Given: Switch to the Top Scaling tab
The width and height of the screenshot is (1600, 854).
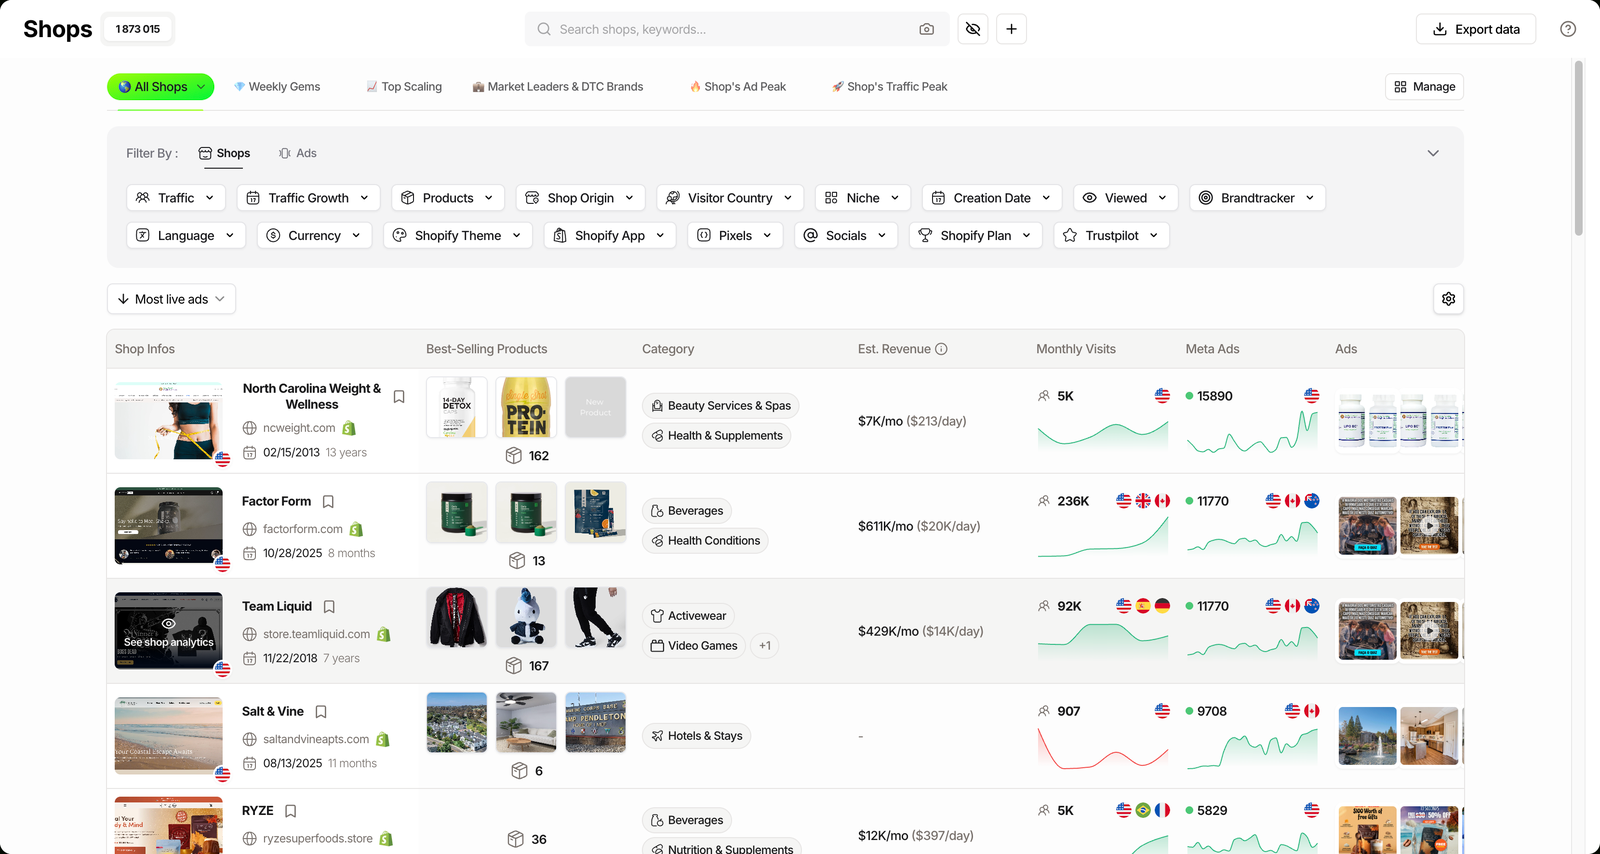Looking at the screenshot, I should point(404,87).
